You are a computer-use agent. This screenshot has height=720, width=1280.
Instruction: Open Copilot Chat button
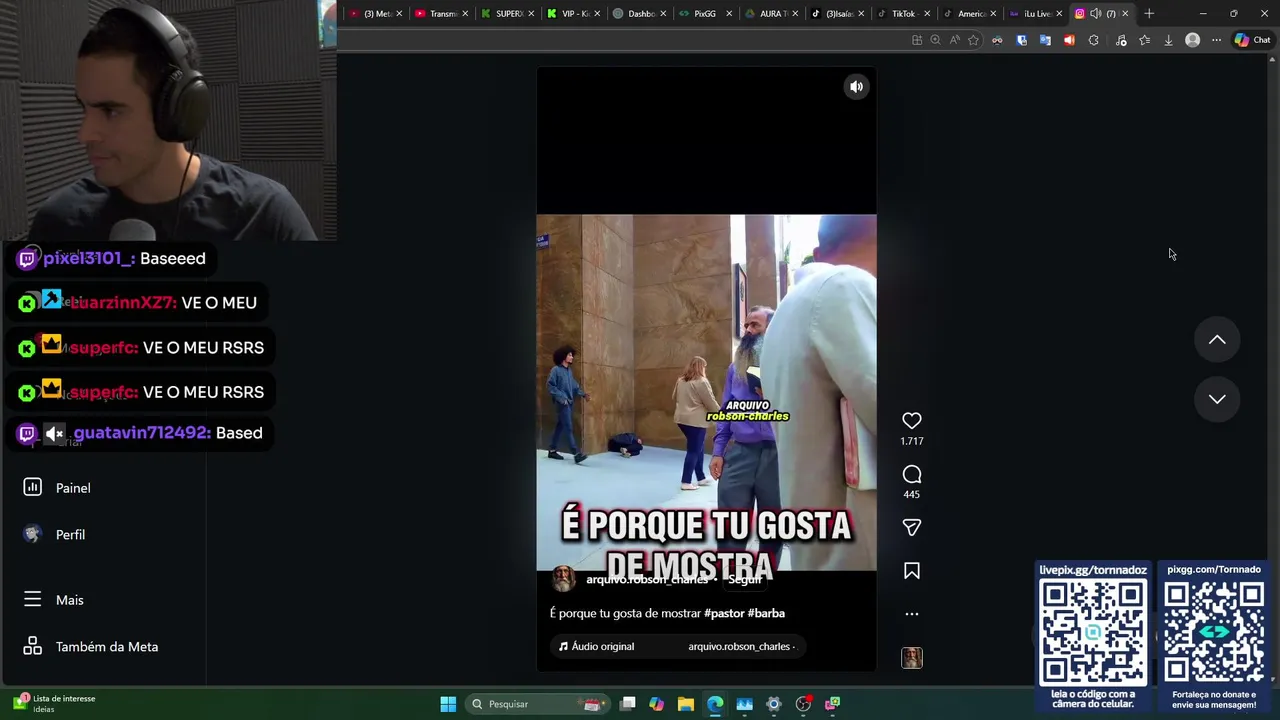1252,40
